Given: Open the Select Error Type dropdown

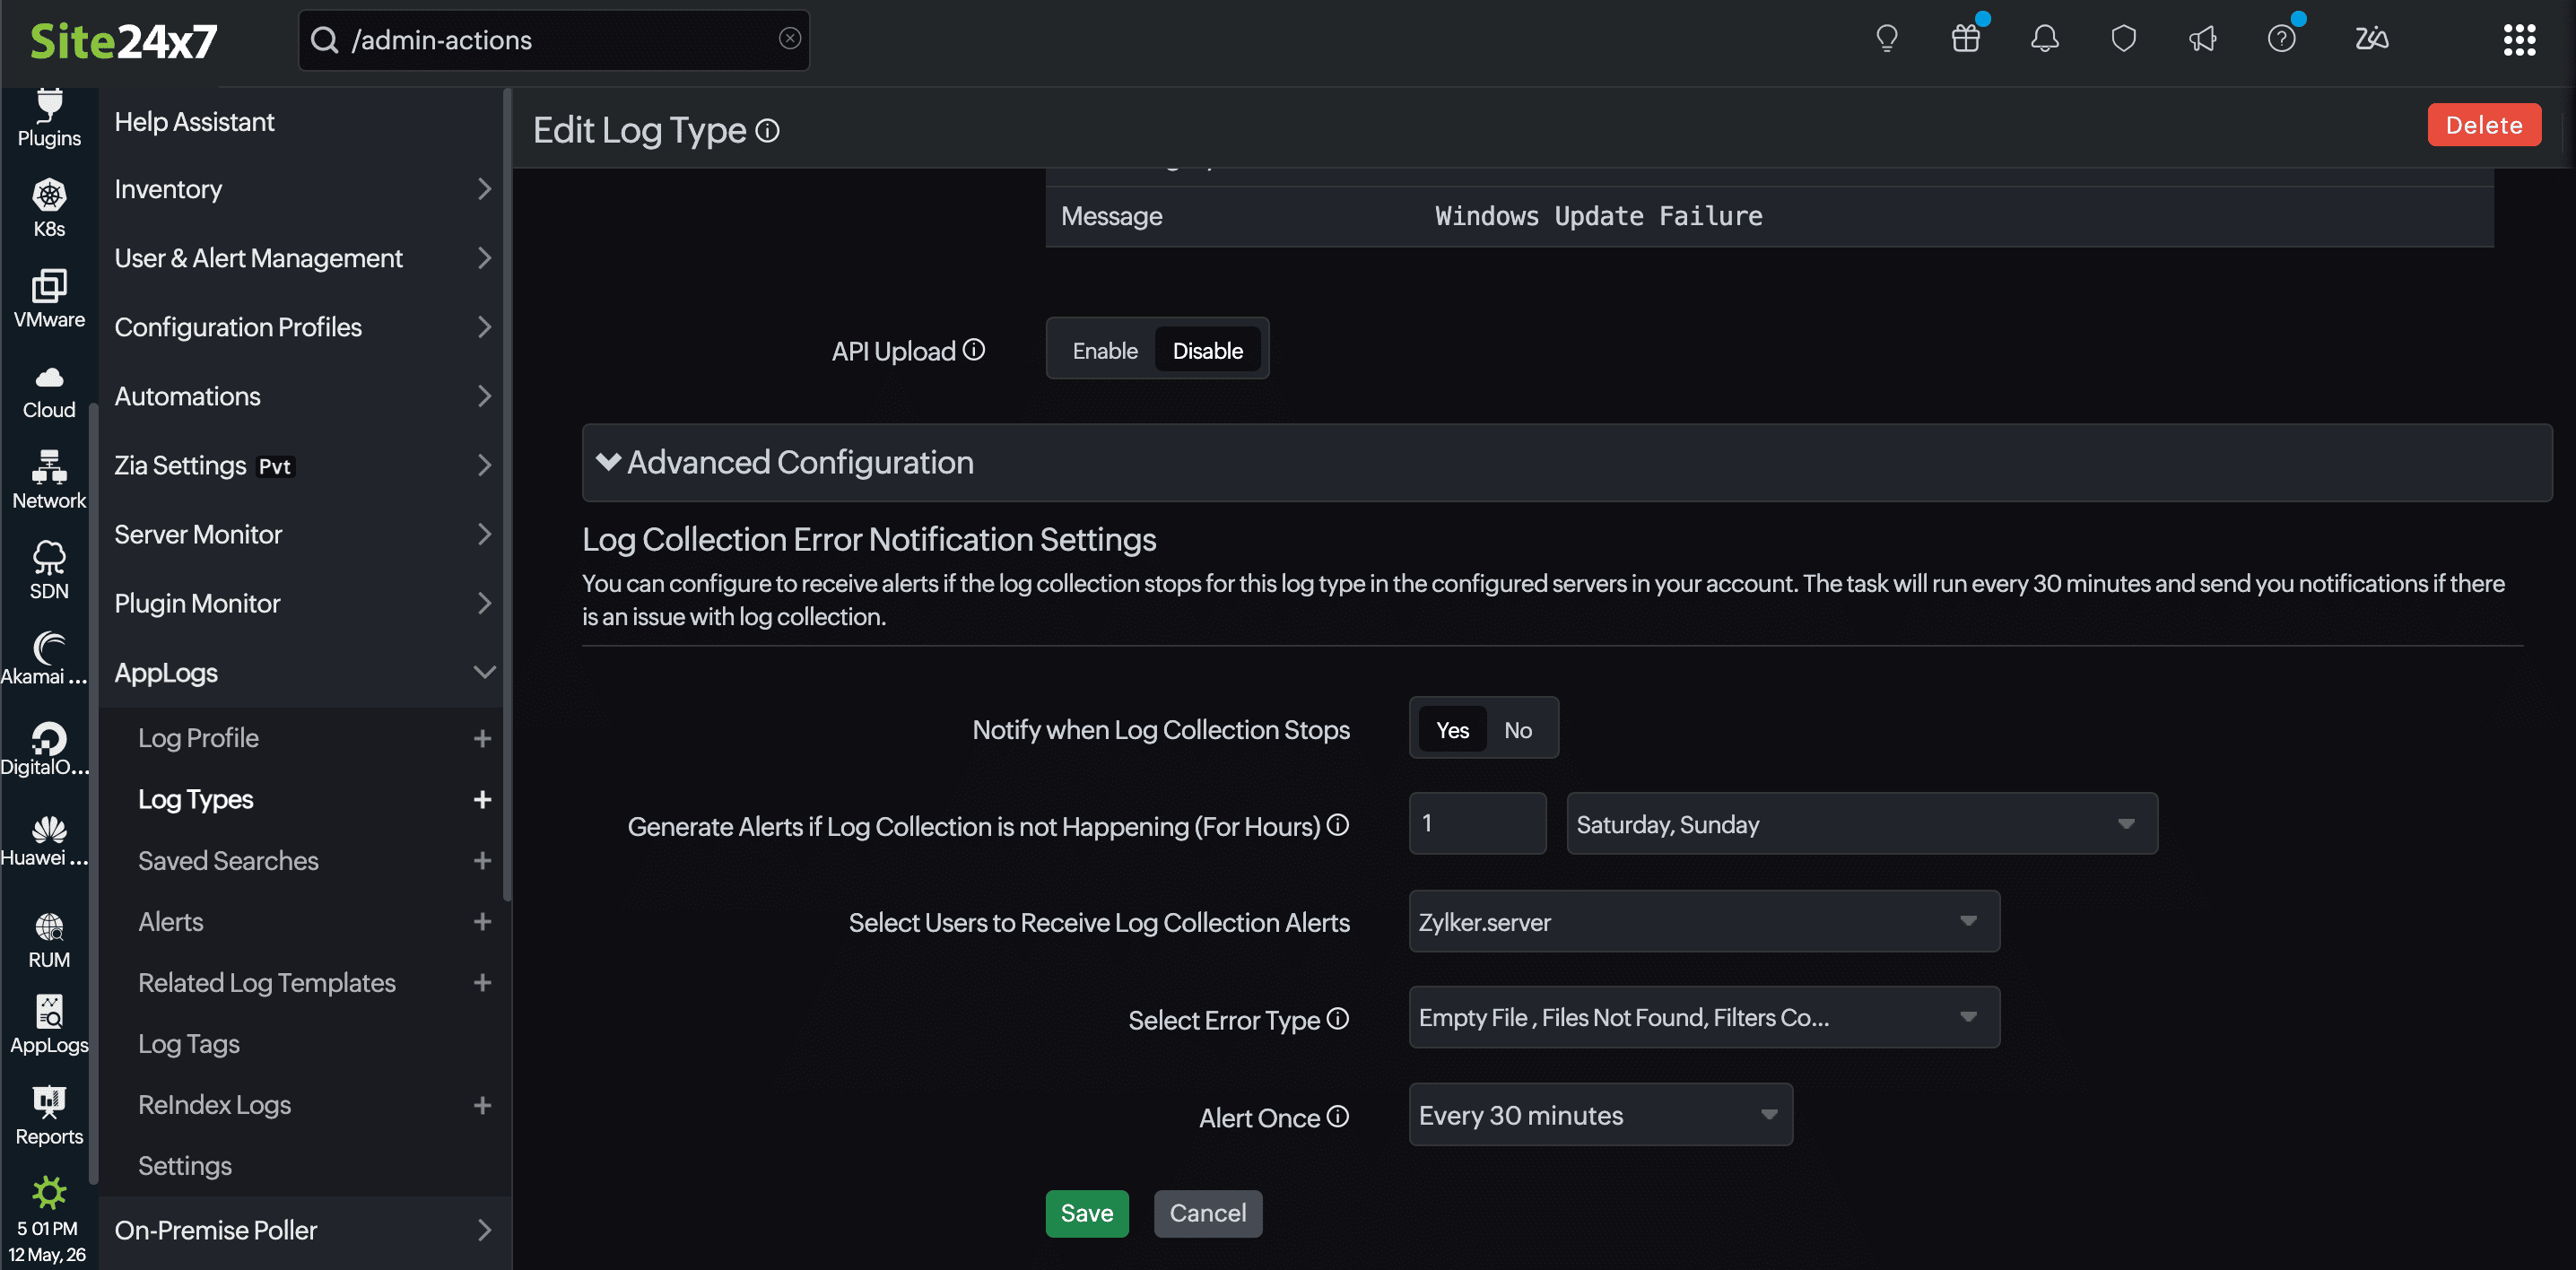Looking at the screenshot, I should pos(1704,1018).
